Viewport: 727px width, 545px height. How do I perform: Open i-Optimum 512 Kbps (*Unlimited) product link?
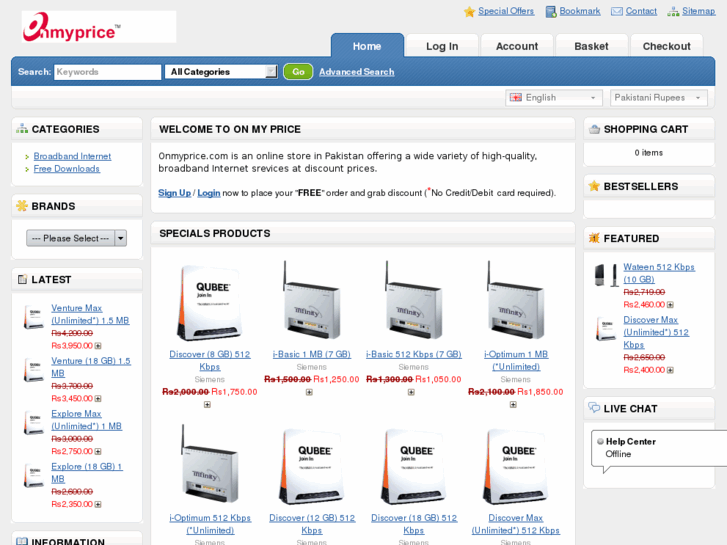pos(210,524)
